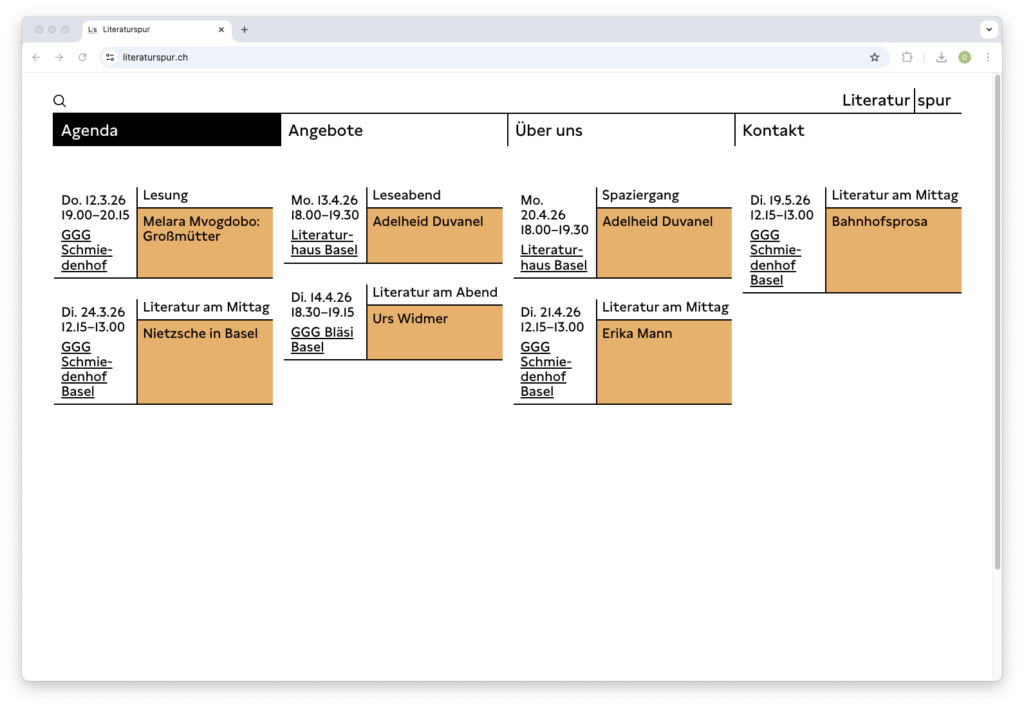Open the Chrome three-dot menu
The height and width of the screenshot is (708, 1024).
click(987, 58)
